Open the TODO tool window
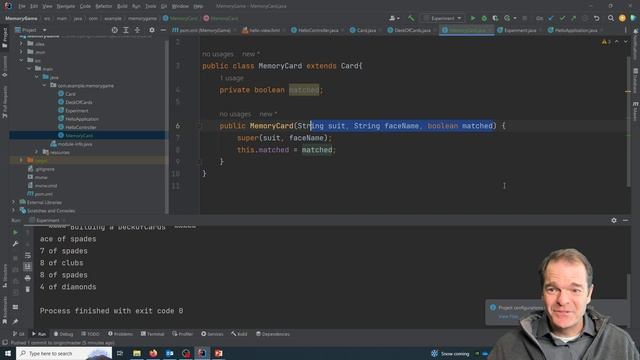The height and width of the screenshot is (360, 640). click(90, 334)
